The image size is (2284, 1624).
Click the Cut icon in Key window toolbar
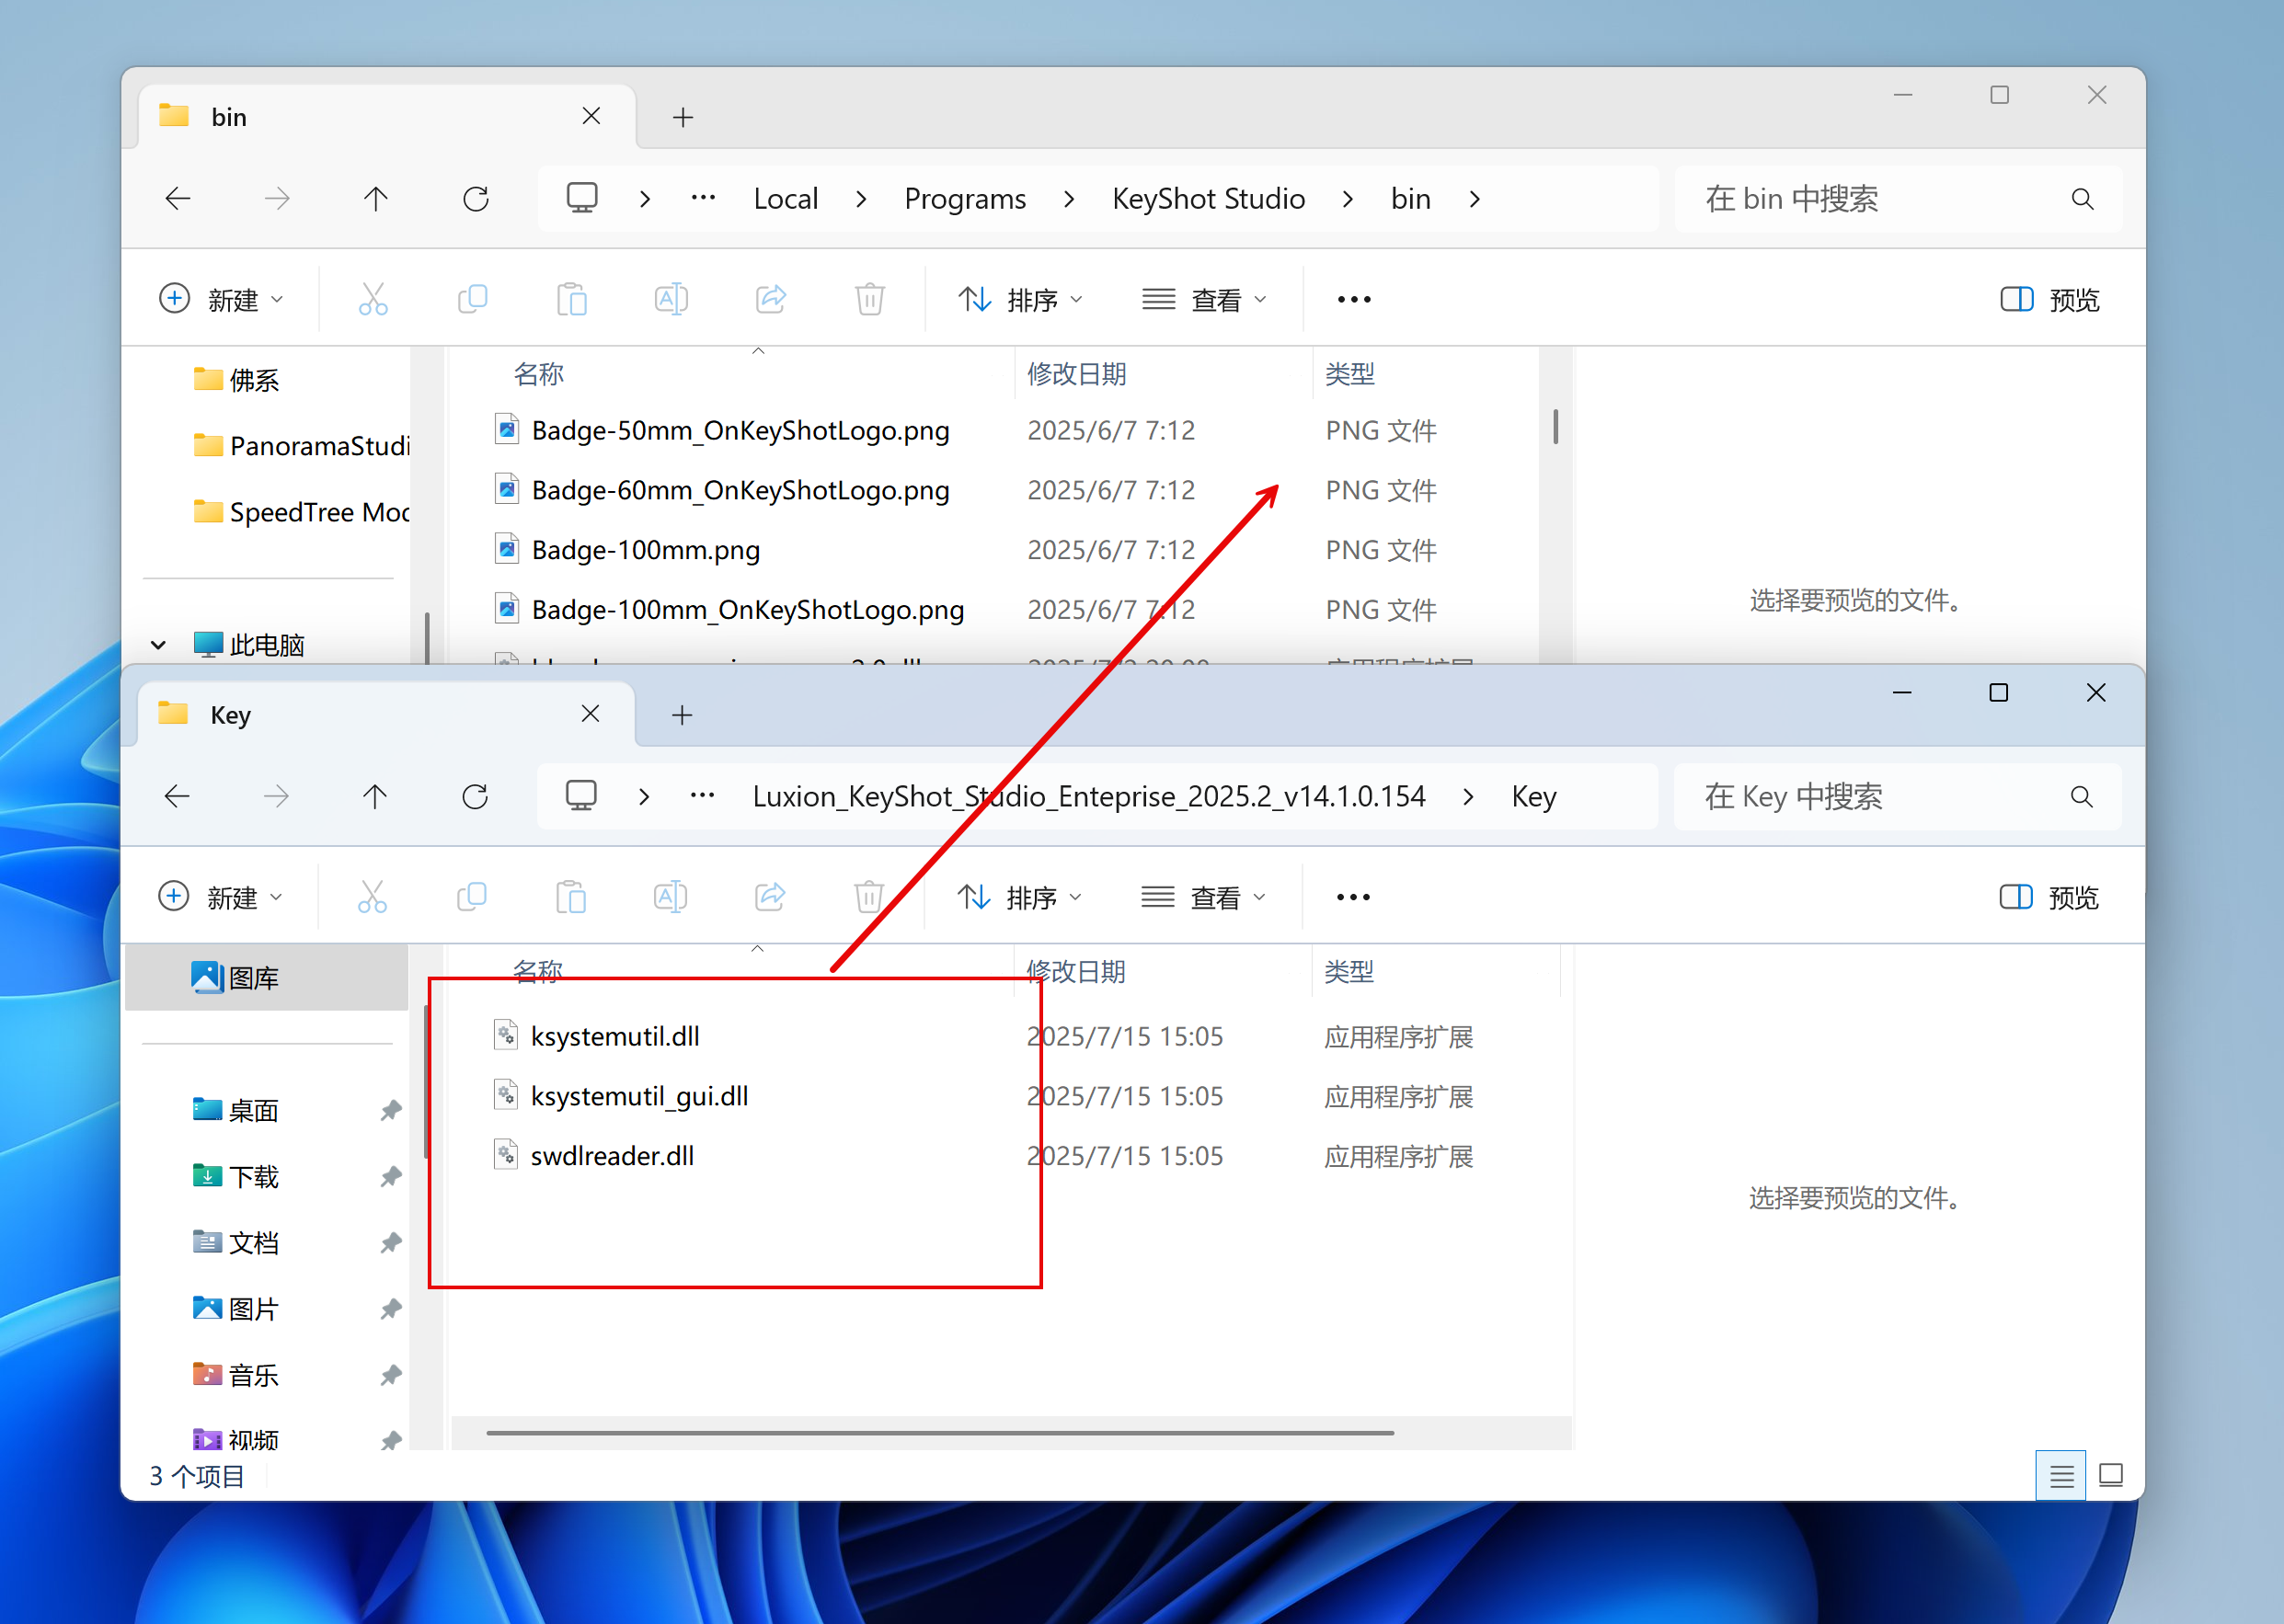(x=372, y=897)
